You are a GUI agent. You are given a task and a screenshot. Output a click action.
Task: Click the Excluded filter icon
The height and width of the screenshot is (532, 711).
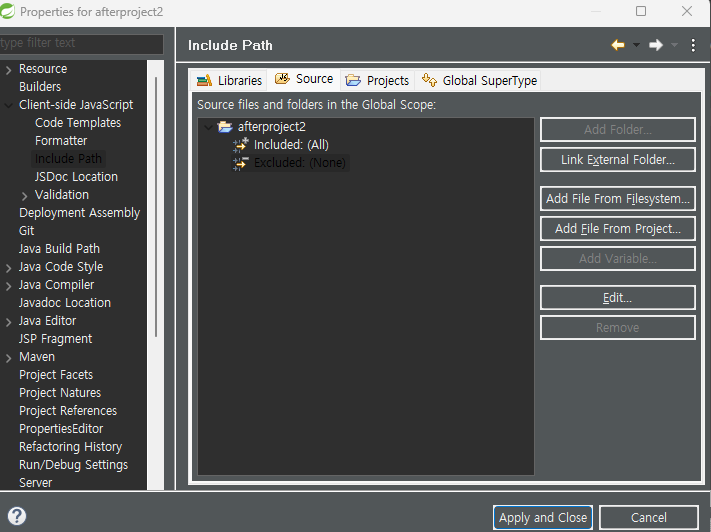[x=240, y=162]
